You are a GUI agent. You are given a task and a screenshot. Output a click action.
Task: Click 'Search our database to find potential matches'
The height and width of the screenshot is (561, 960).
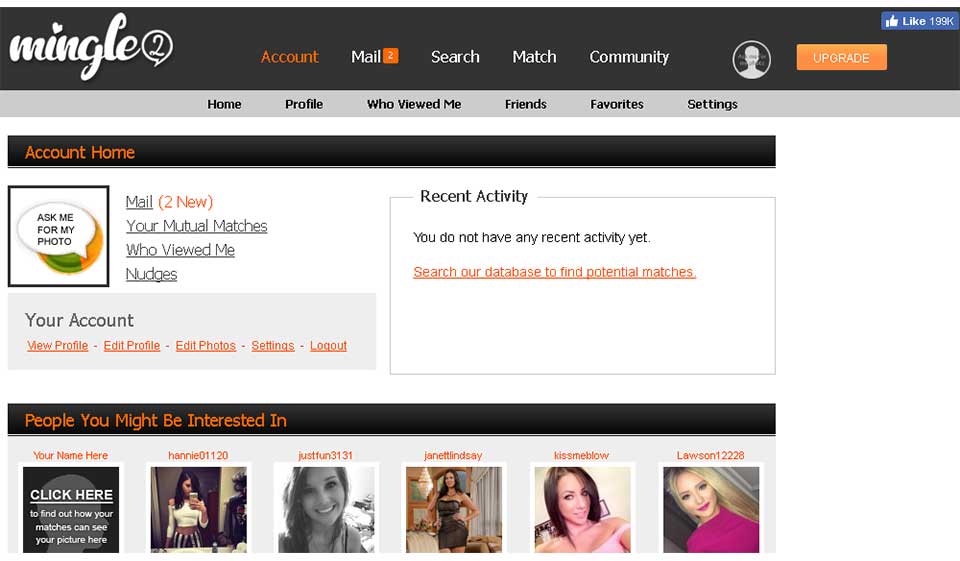554,272
